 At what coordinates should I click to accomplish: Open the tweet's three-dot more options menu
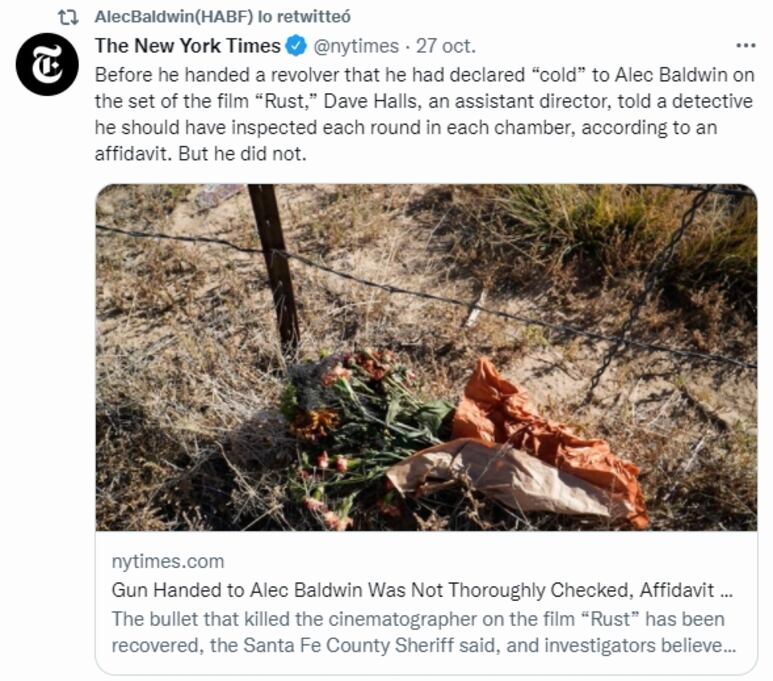[x=745, y=45]
